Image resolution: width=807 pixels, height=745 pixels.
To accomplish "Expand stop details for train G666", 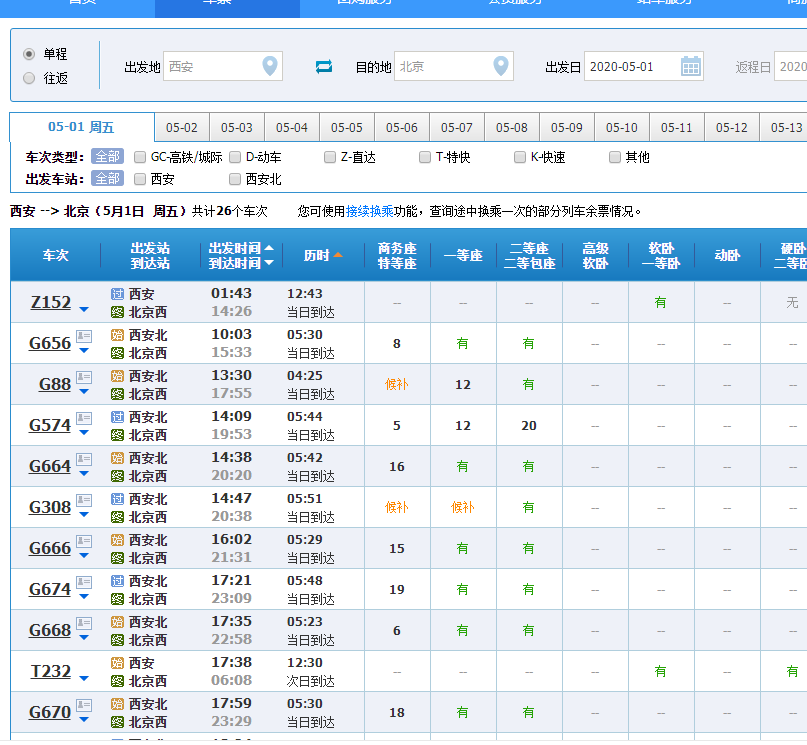I will tap(84, 556).
